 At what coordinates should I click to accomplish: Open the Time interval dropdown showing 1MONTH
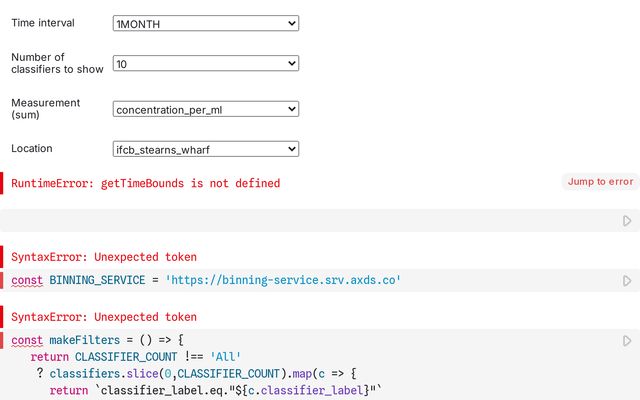[x=206, y=23]
